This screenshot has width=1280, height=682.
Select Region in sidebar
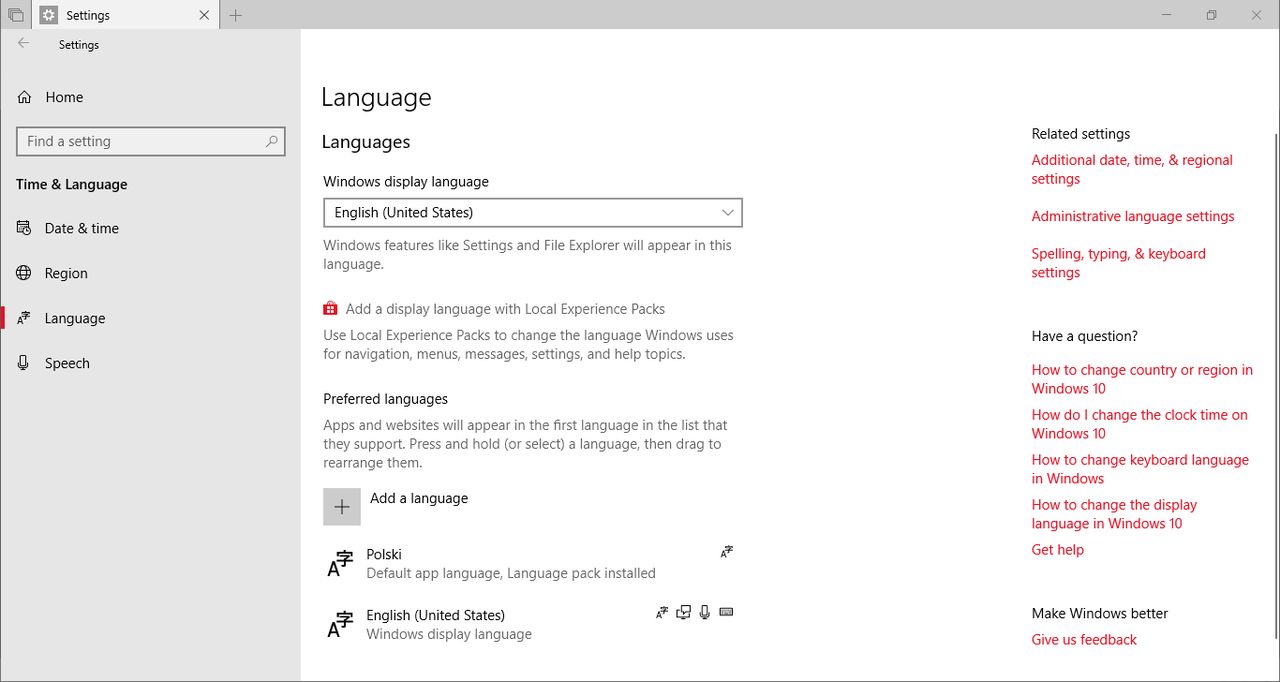(150, 273)
